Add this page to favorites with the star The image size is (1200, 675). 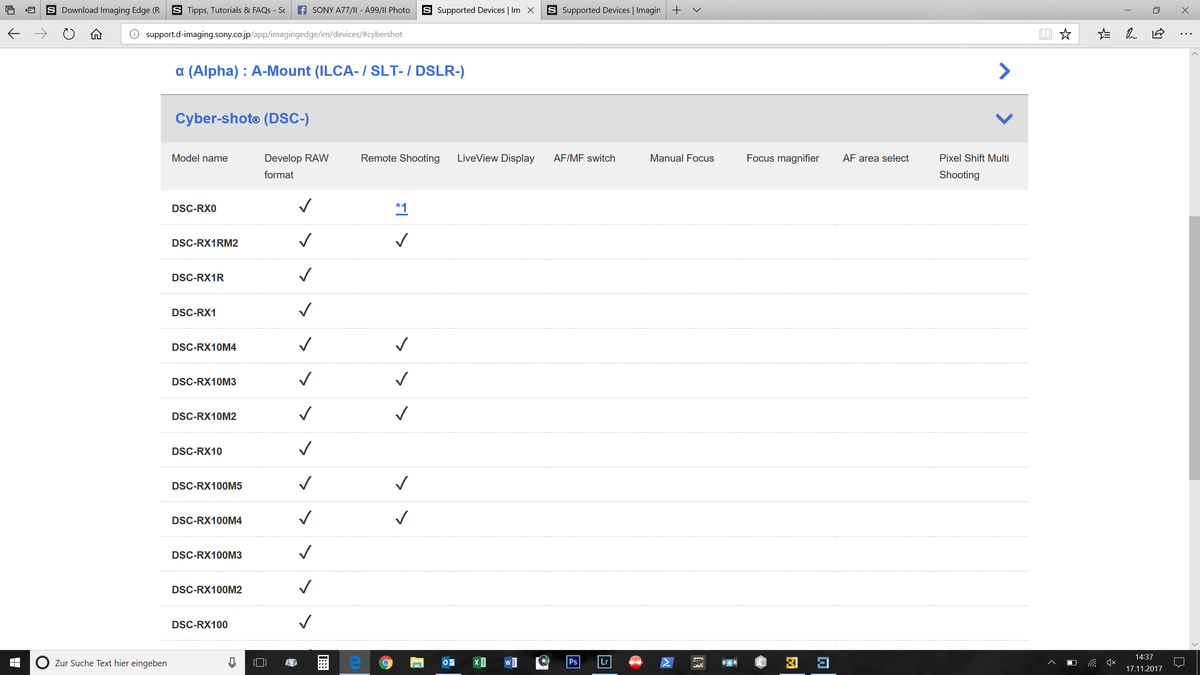tap(1065, 34)
